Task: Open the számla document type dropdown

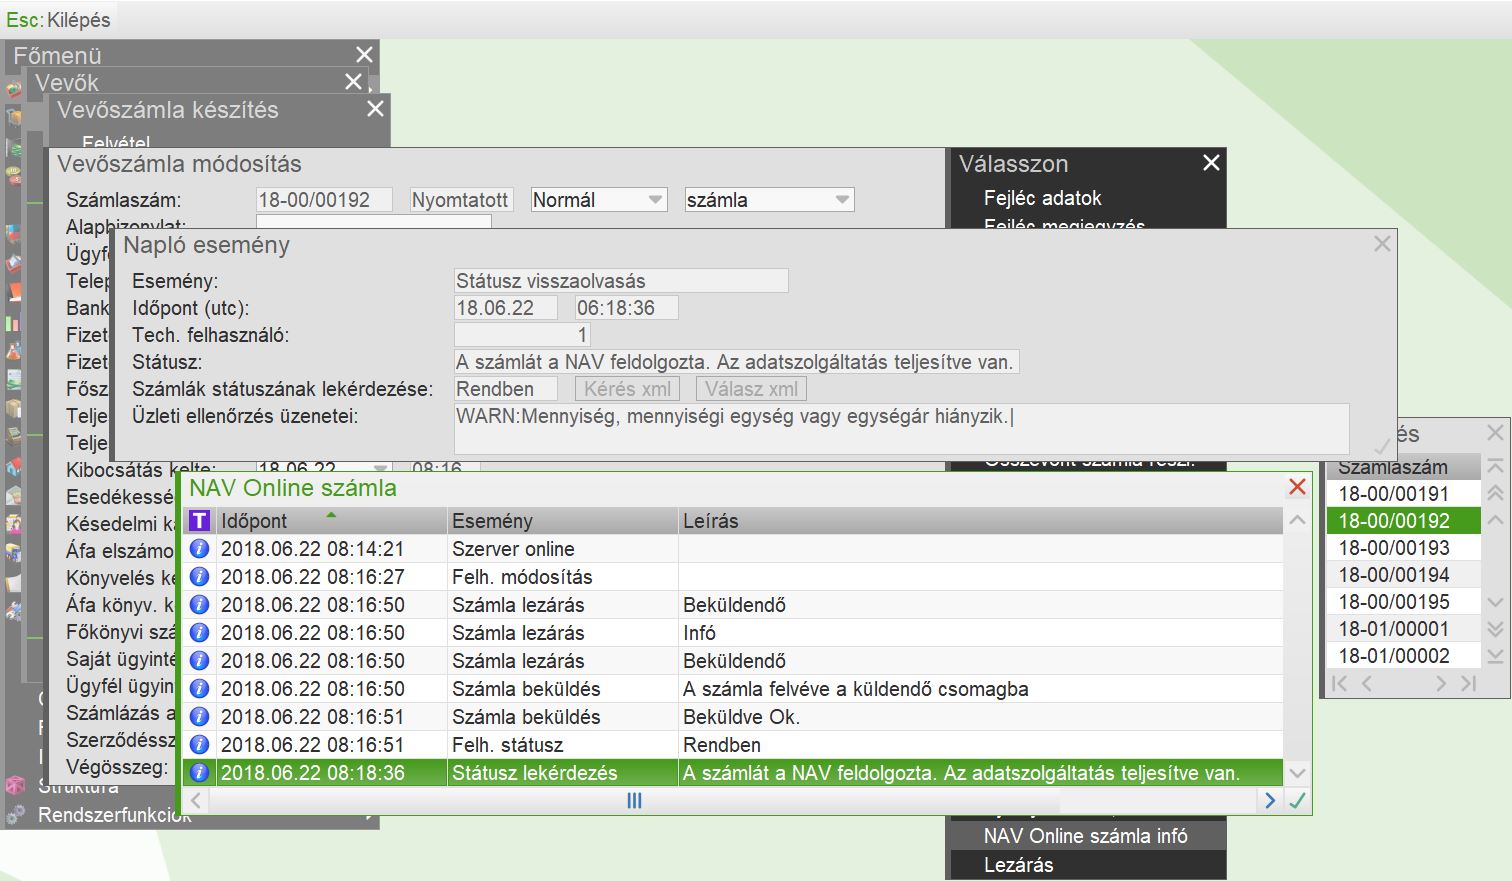Action: pos(842,200)
